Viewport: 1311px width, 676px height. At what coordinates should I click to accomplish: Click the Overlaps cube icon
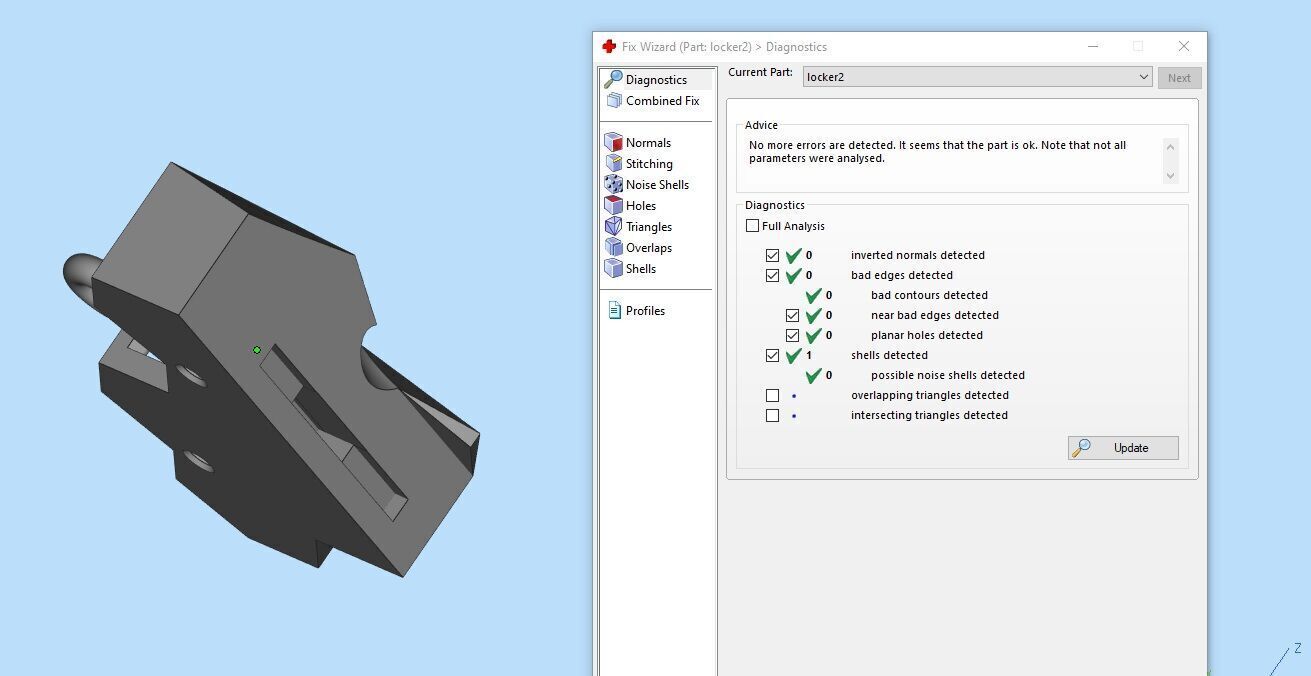(613, 248)
